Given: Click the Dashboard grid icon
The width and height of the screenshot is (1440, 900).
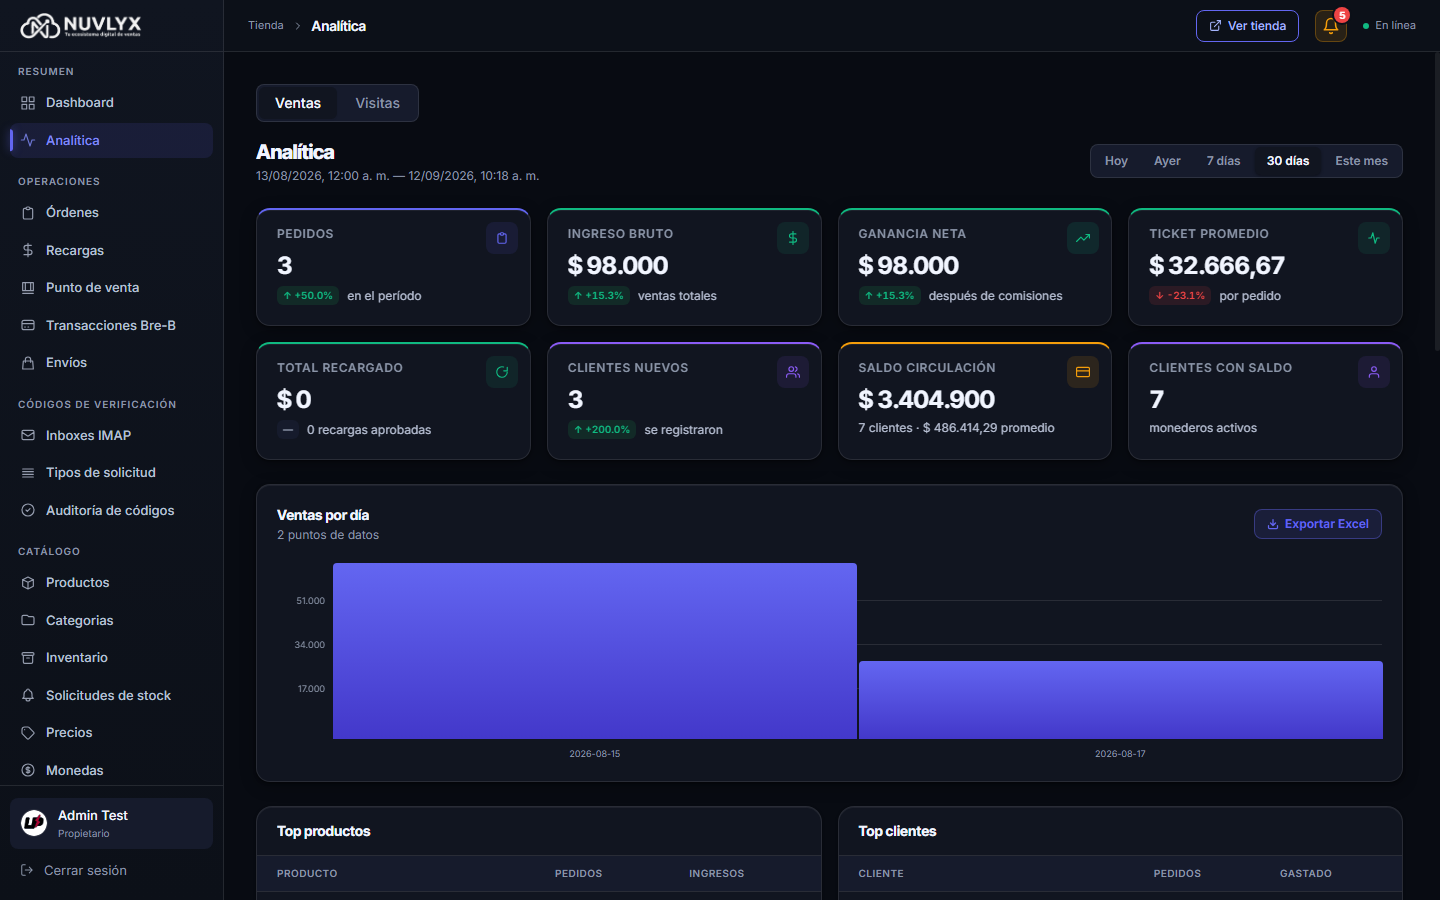Looking at the screenshot, I should click(x=28, y=103).
